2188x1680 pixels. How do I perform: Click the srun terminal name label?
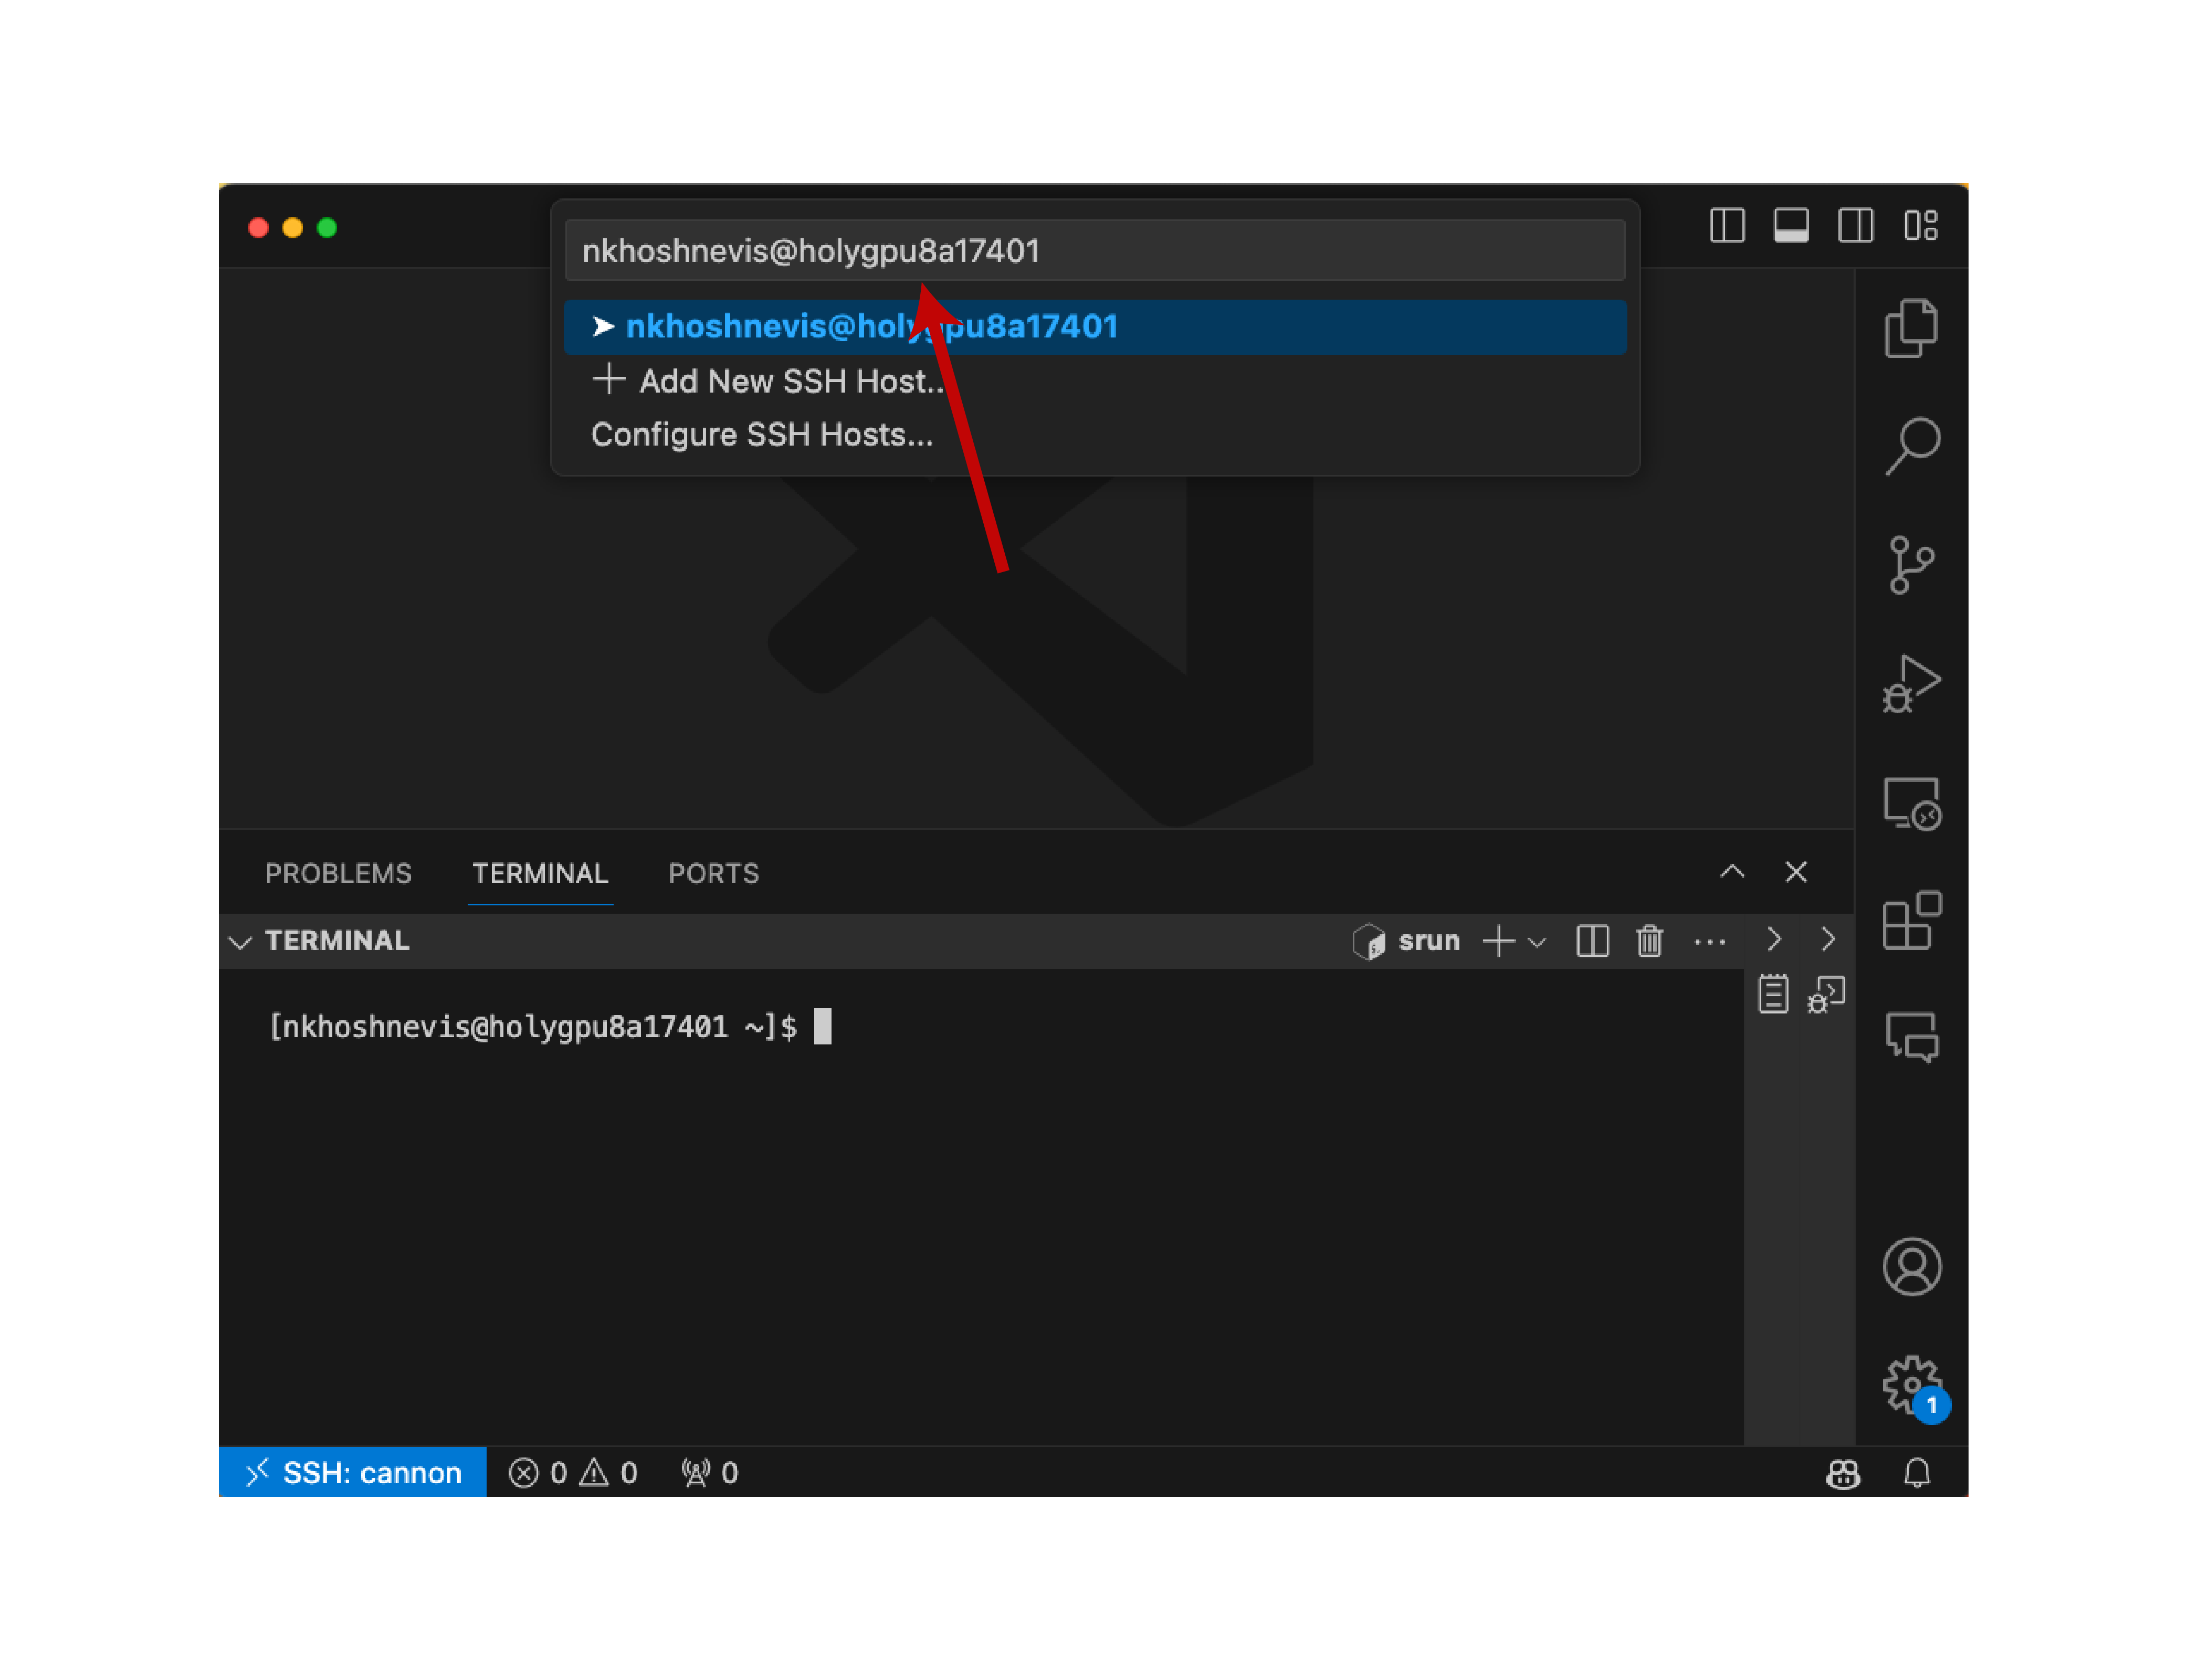click(x=1428, y=941)
